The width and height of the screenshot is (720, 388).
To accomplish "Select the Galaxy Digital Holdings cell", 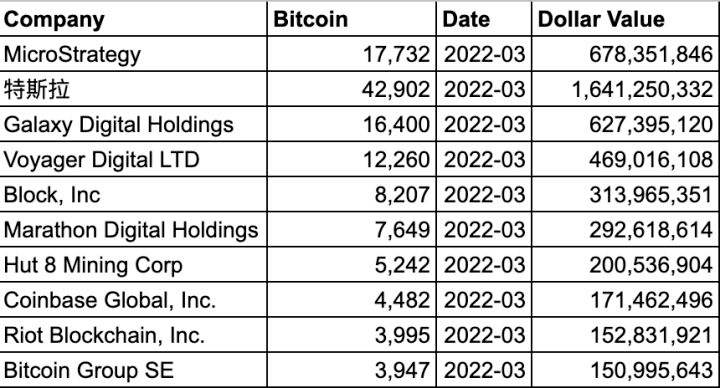I will 133,124.
